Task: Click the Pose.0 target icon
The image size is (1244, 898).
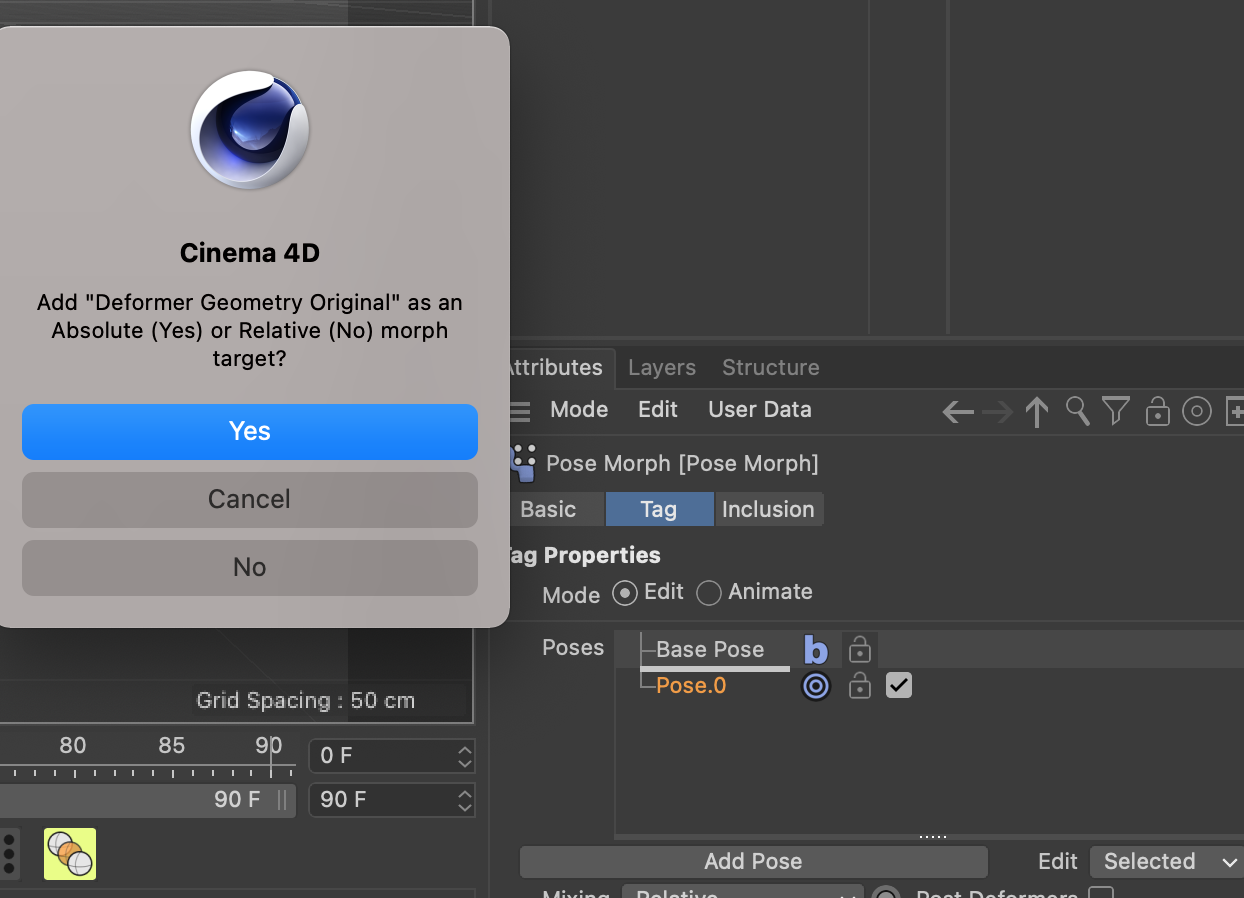Action: pyautogui.click(x=816, y=686)
